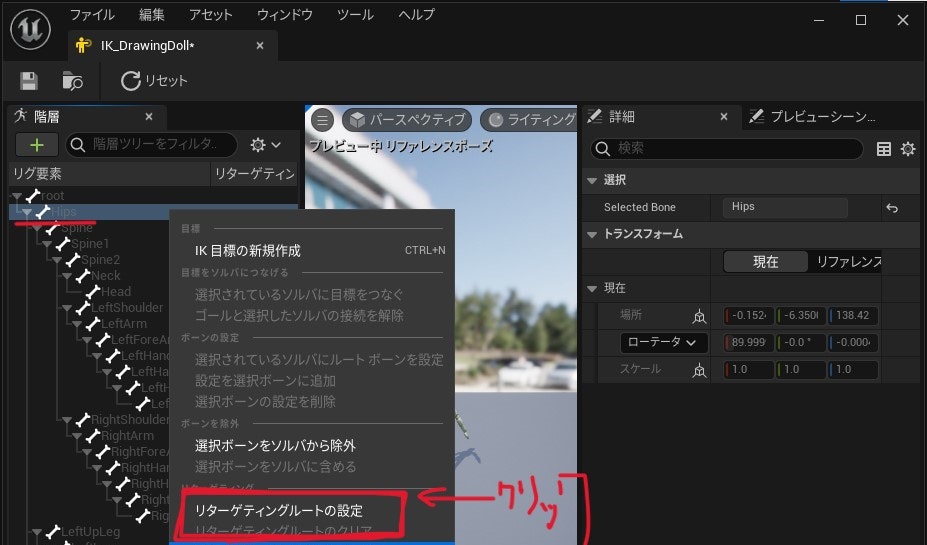The width and height of the screenshot is (927, 545).
Task: Open the ツール menu
Action: pyautogui.click(x=355, y=15)
